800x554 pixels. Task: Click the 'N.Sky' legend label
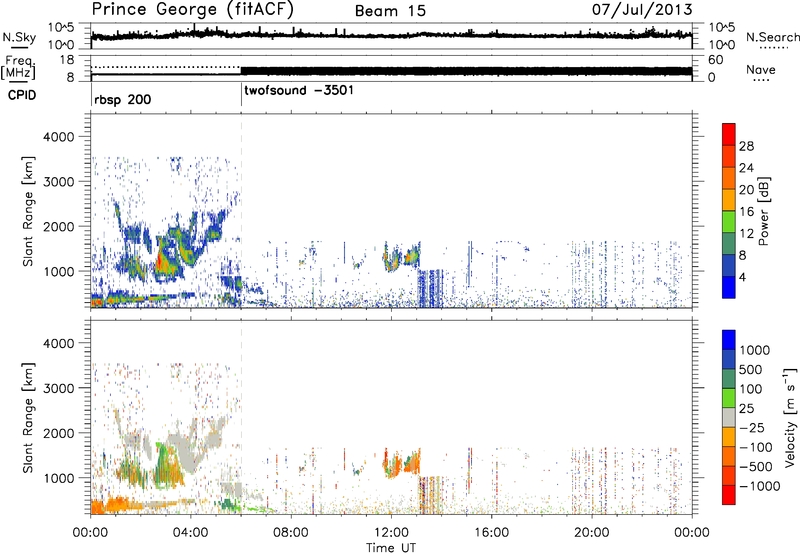19,38
